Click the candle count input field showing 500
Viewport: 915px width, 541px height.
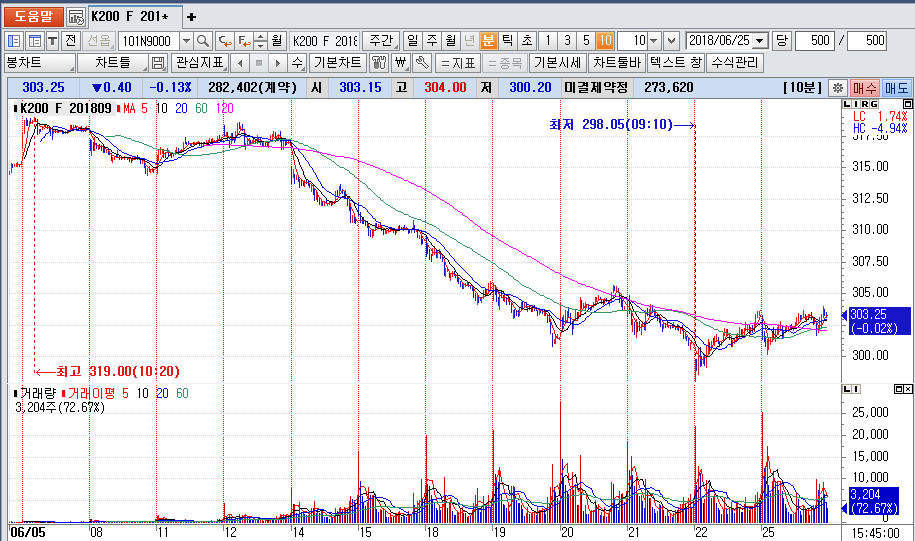click(x=815, y=41)
